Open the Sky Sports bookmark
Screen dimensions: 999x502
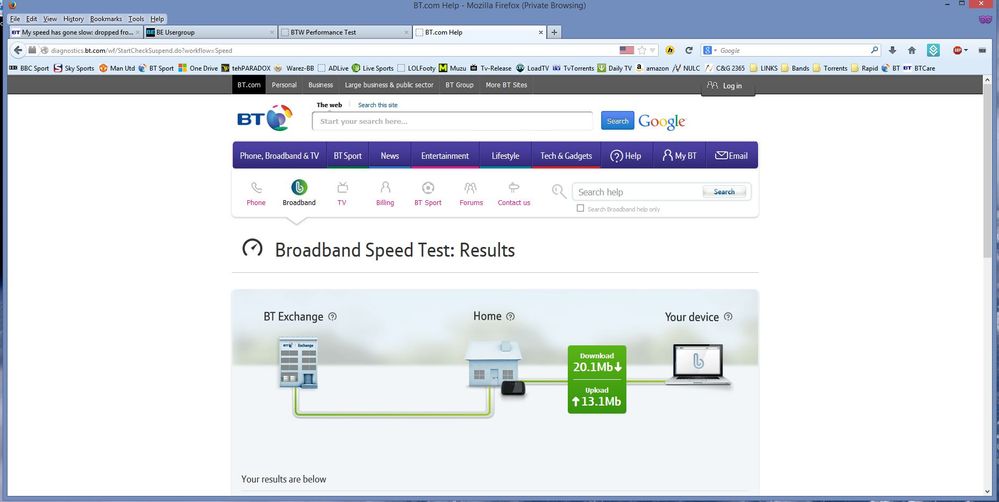coord(74,68)
